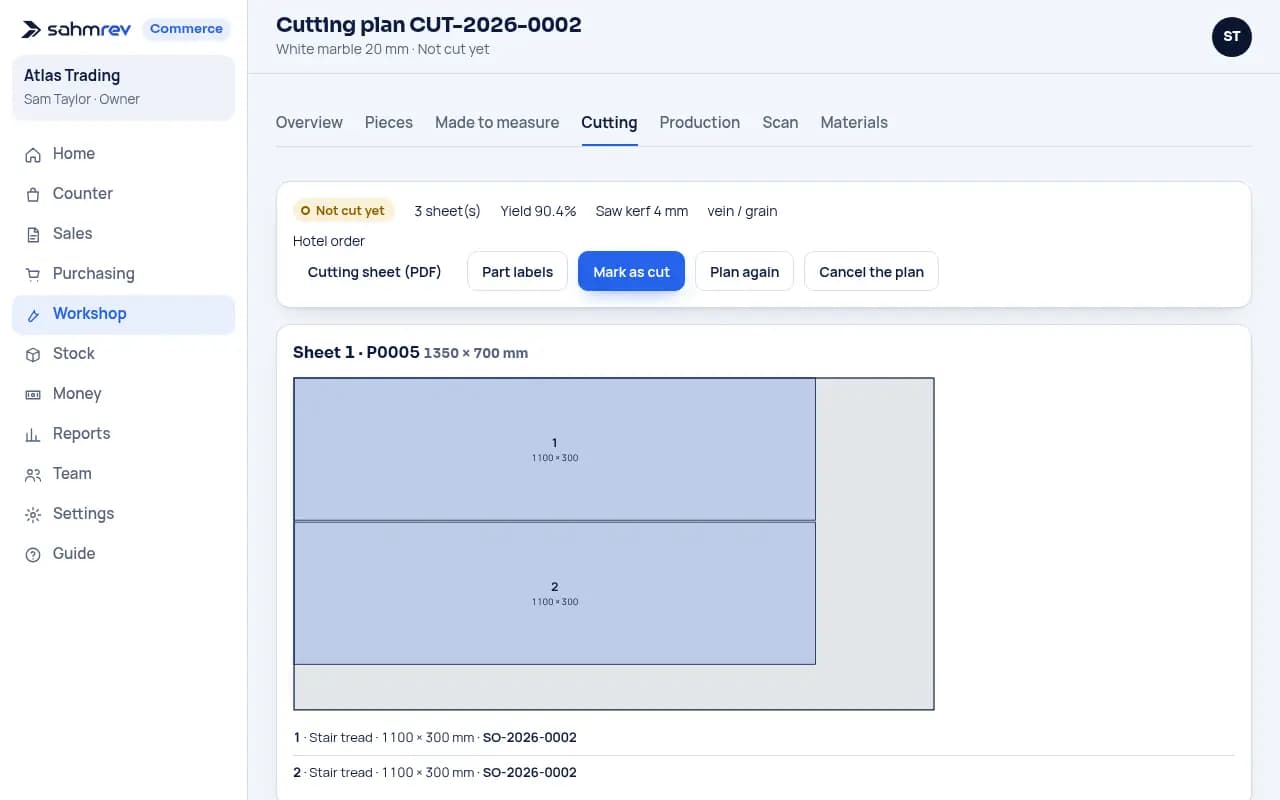Go to the Money section

coord(123,394)
